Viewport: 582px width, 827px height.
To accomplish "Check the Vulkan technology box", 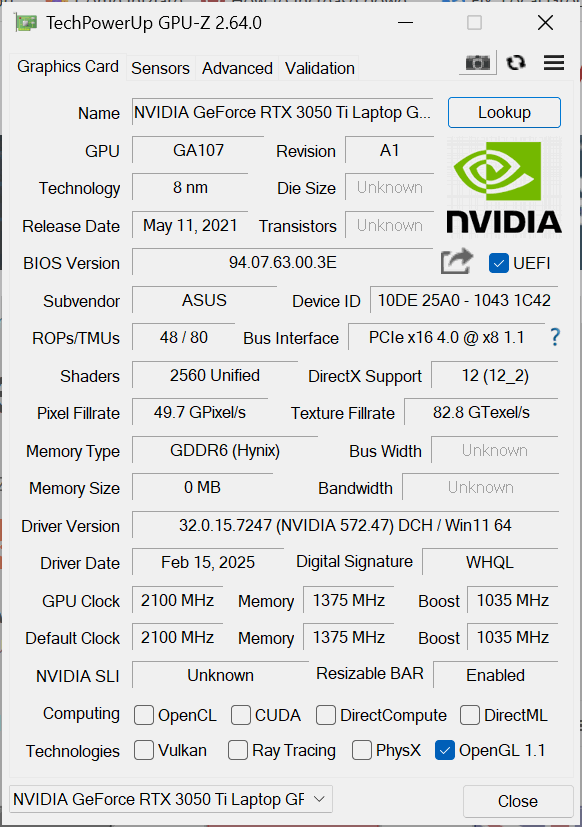I will click(144, 750).
